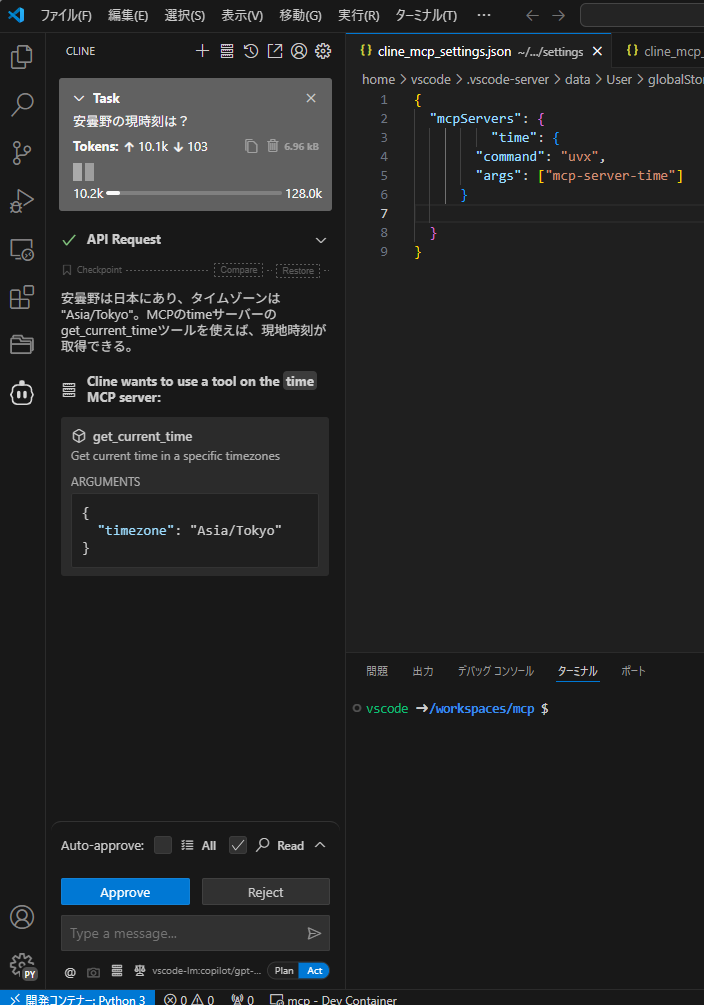
Task: Focus the Type a message input field
Action: [185, 933]
